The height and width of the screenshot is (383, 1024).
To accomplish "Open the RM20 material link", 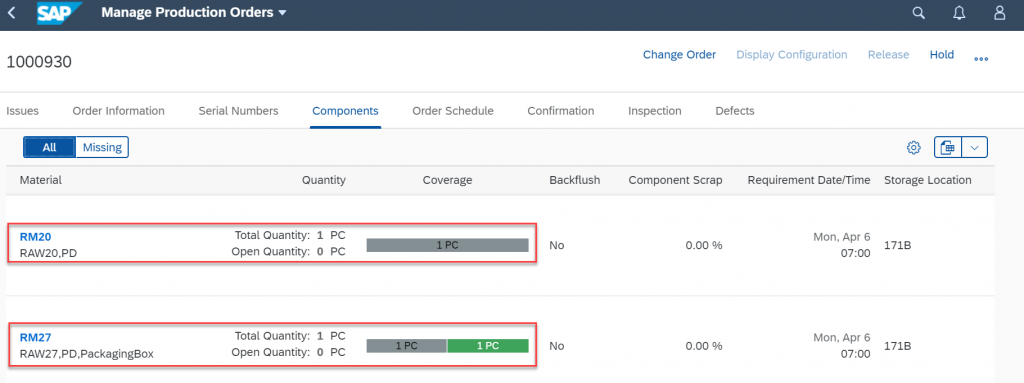I will pyautogui.click(x=35, y=237).
